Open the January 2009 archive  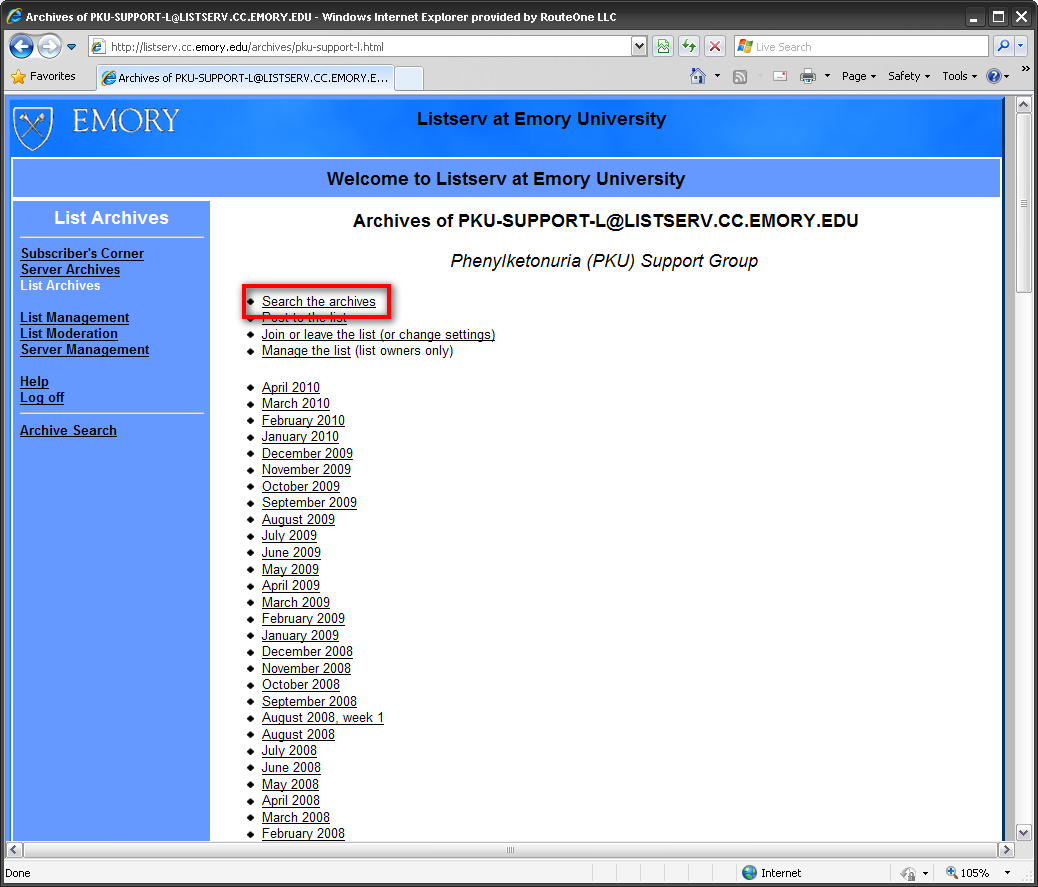coord(300,635)
